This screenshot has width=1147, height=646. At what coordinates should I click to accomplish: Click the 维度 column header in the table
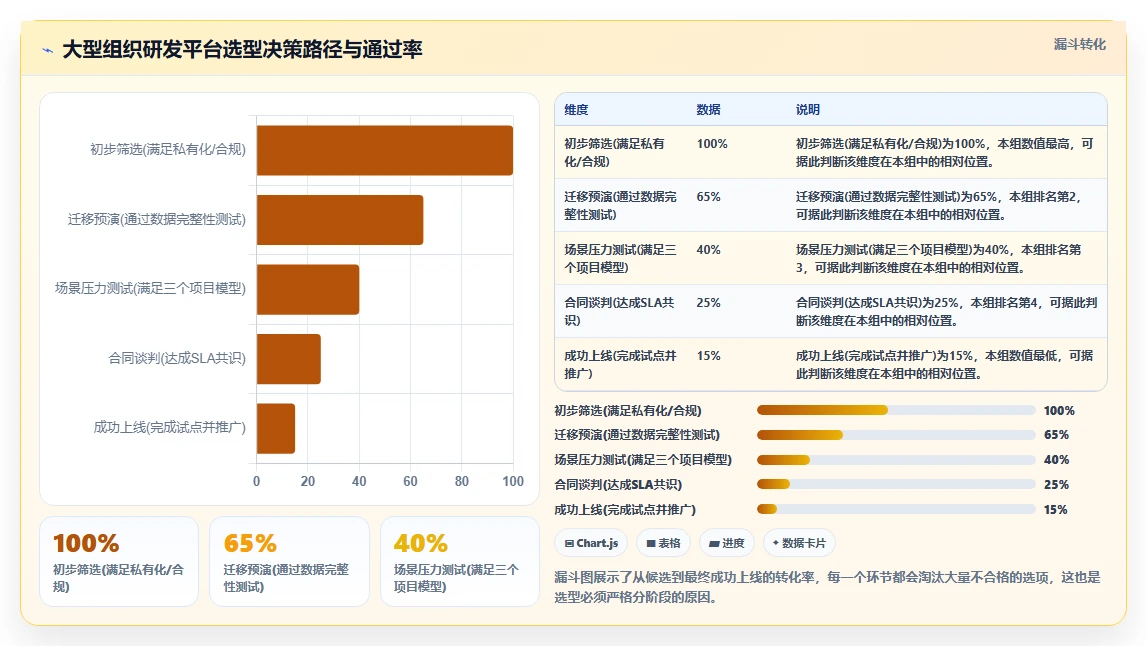pyautogui.click(x=576, y=110)
